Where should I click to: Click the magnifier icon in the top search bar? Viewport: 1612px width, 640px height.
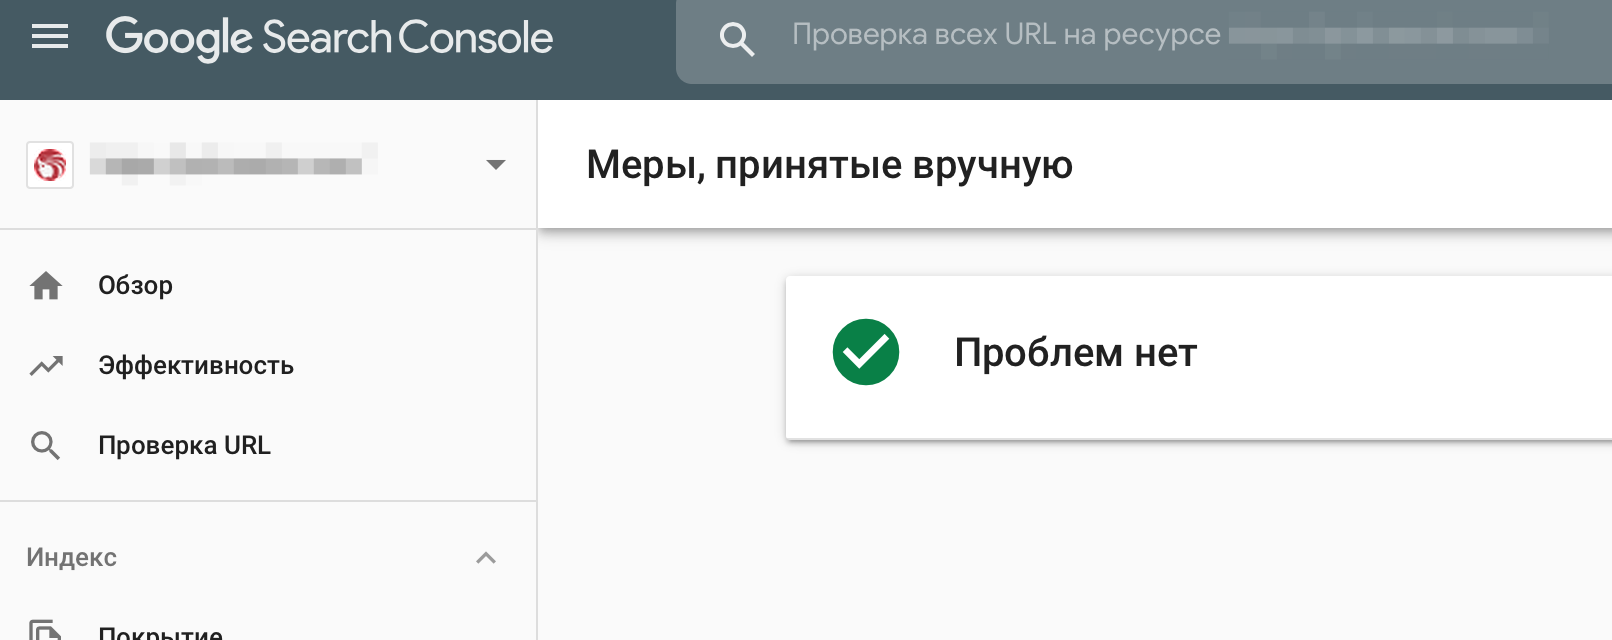pyautogui.click(x=736, y=39)
